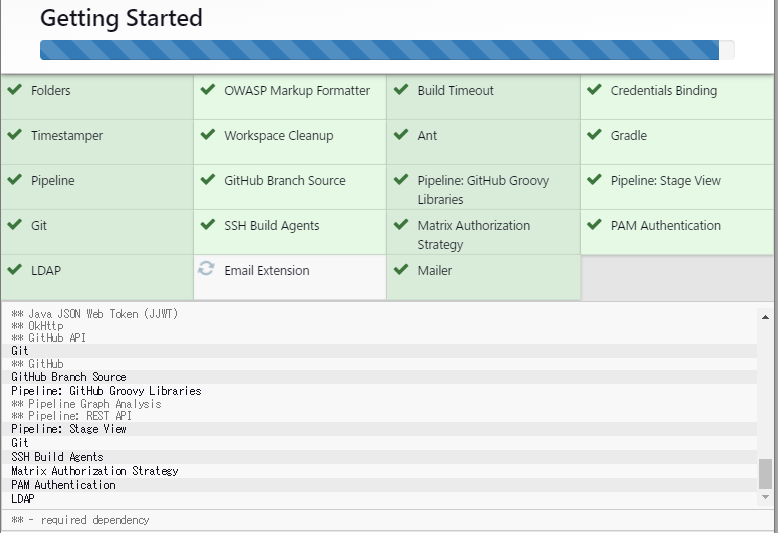The width and height of the screenshot is (778, 533).
Task: Click the checkmark beside PAM Authentication
Action: 594,224
